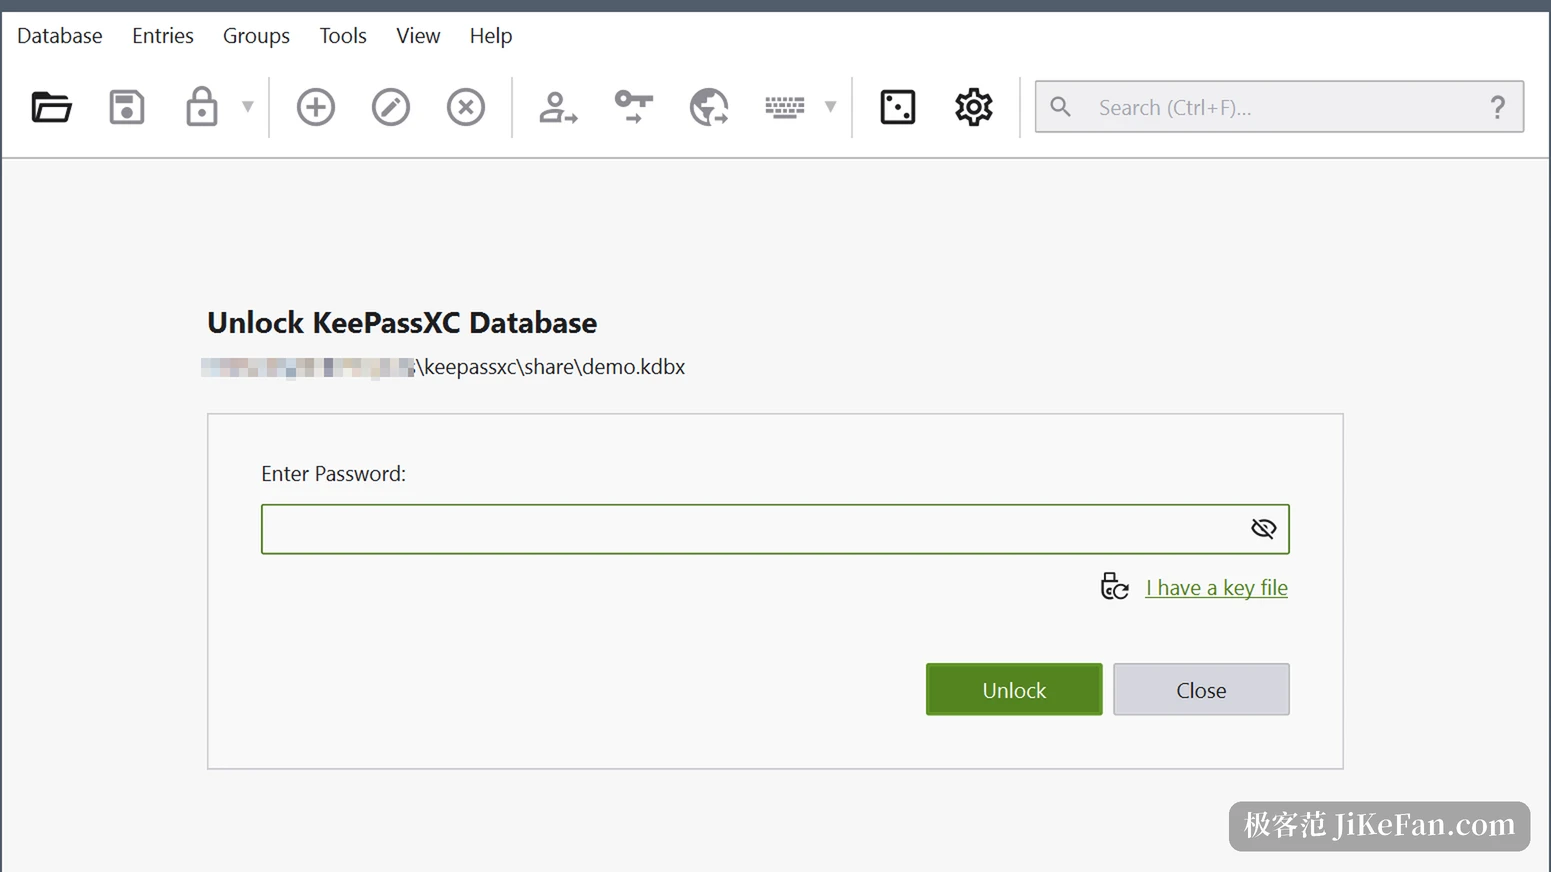This screenshot has width=1551, height=872.
Task: Open the Groups menu
Action: [x=256, y=36]
